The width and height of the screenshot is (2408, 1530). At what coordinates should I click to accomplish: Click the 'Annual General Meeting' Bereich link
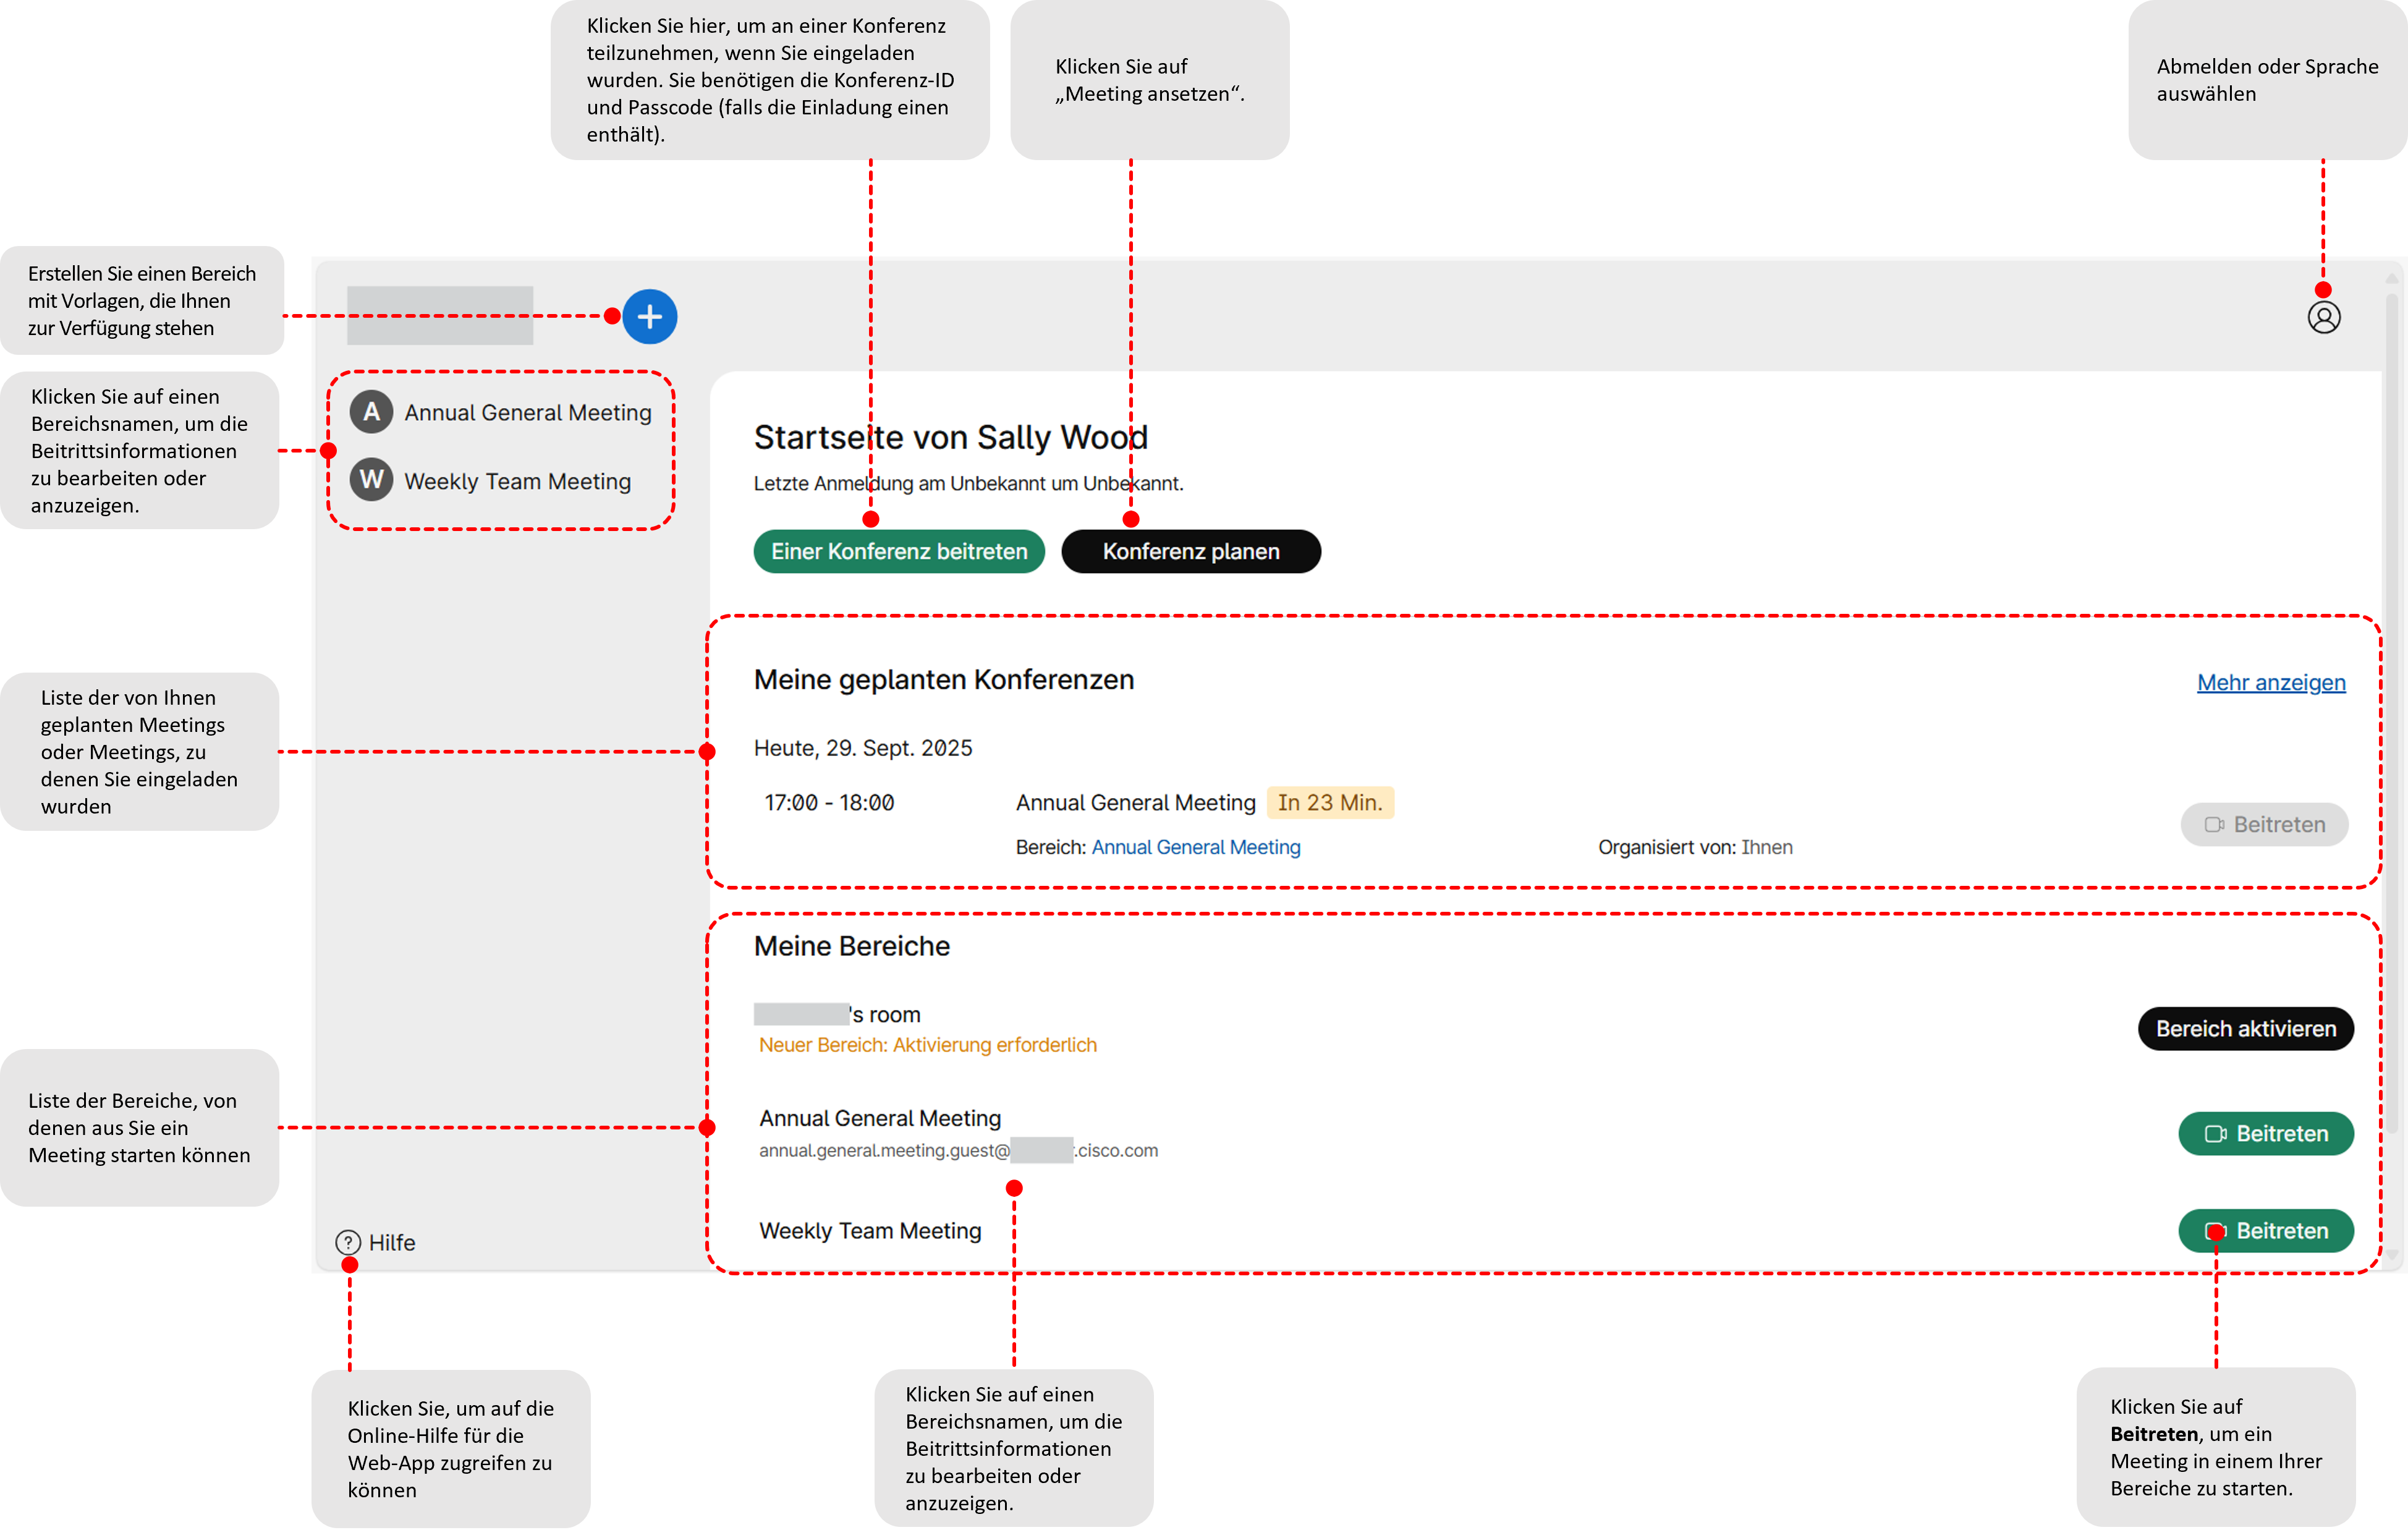[1195, 847]
